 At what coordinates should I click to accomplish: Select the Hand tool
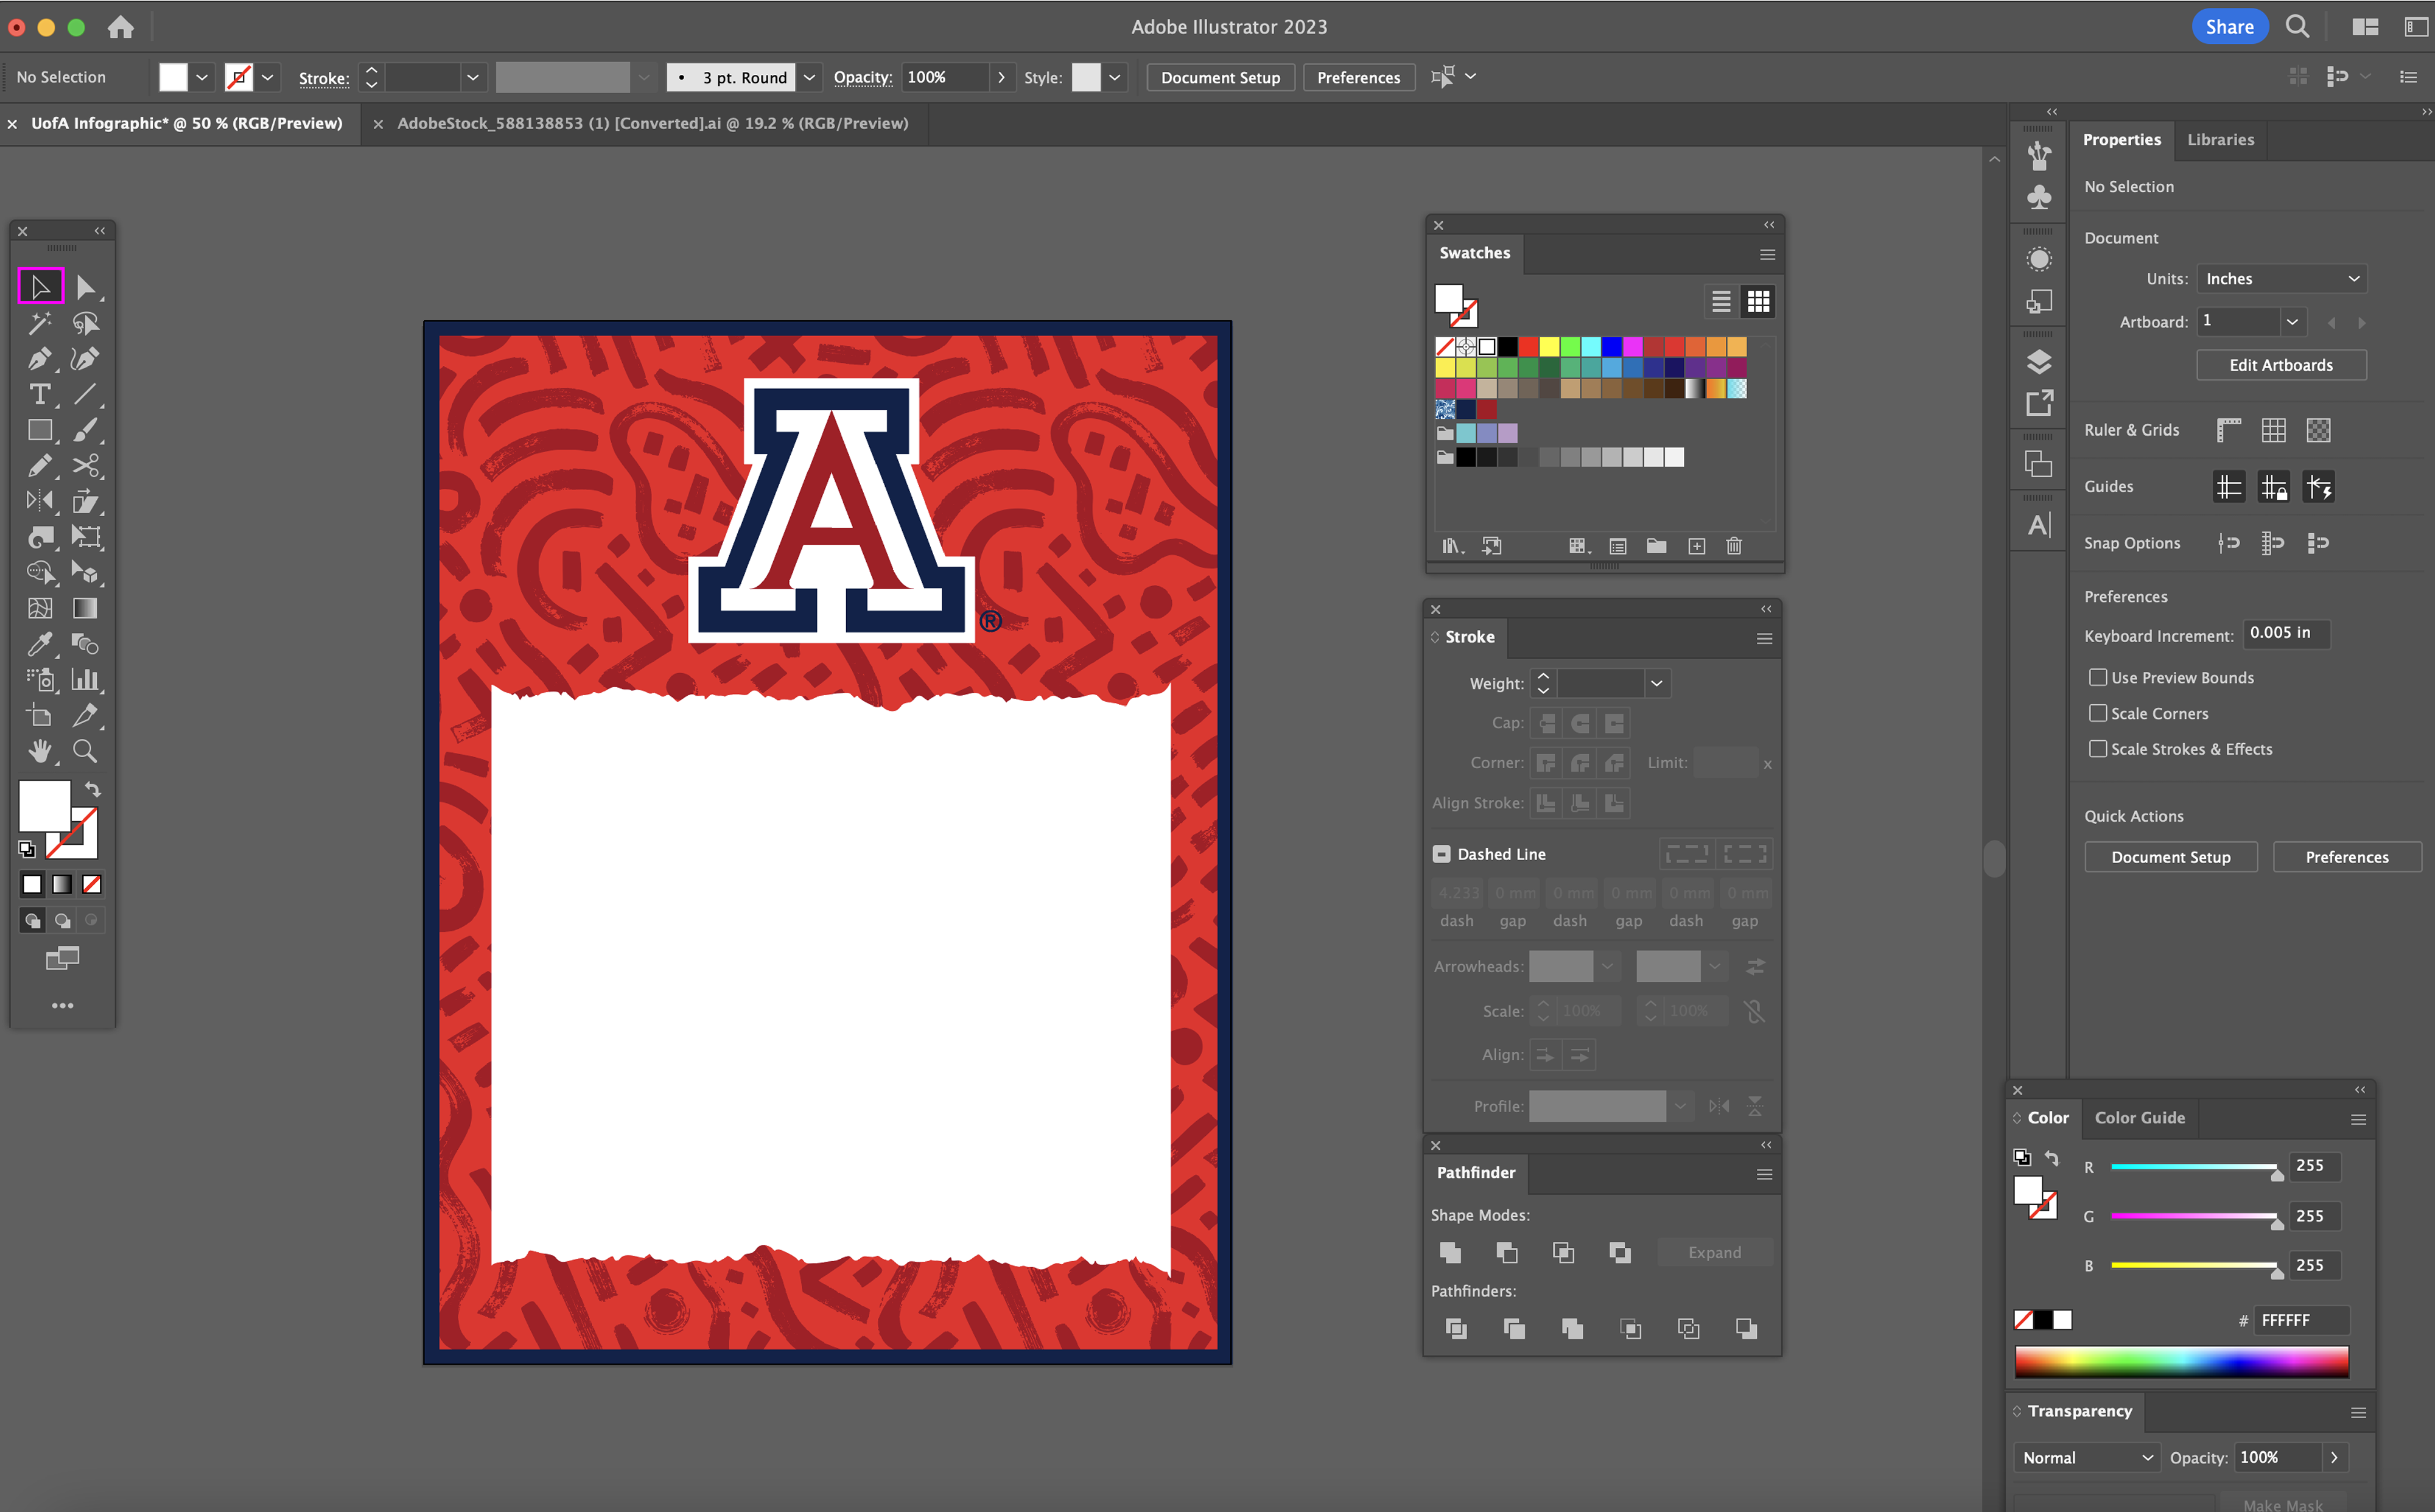(39, 751)
